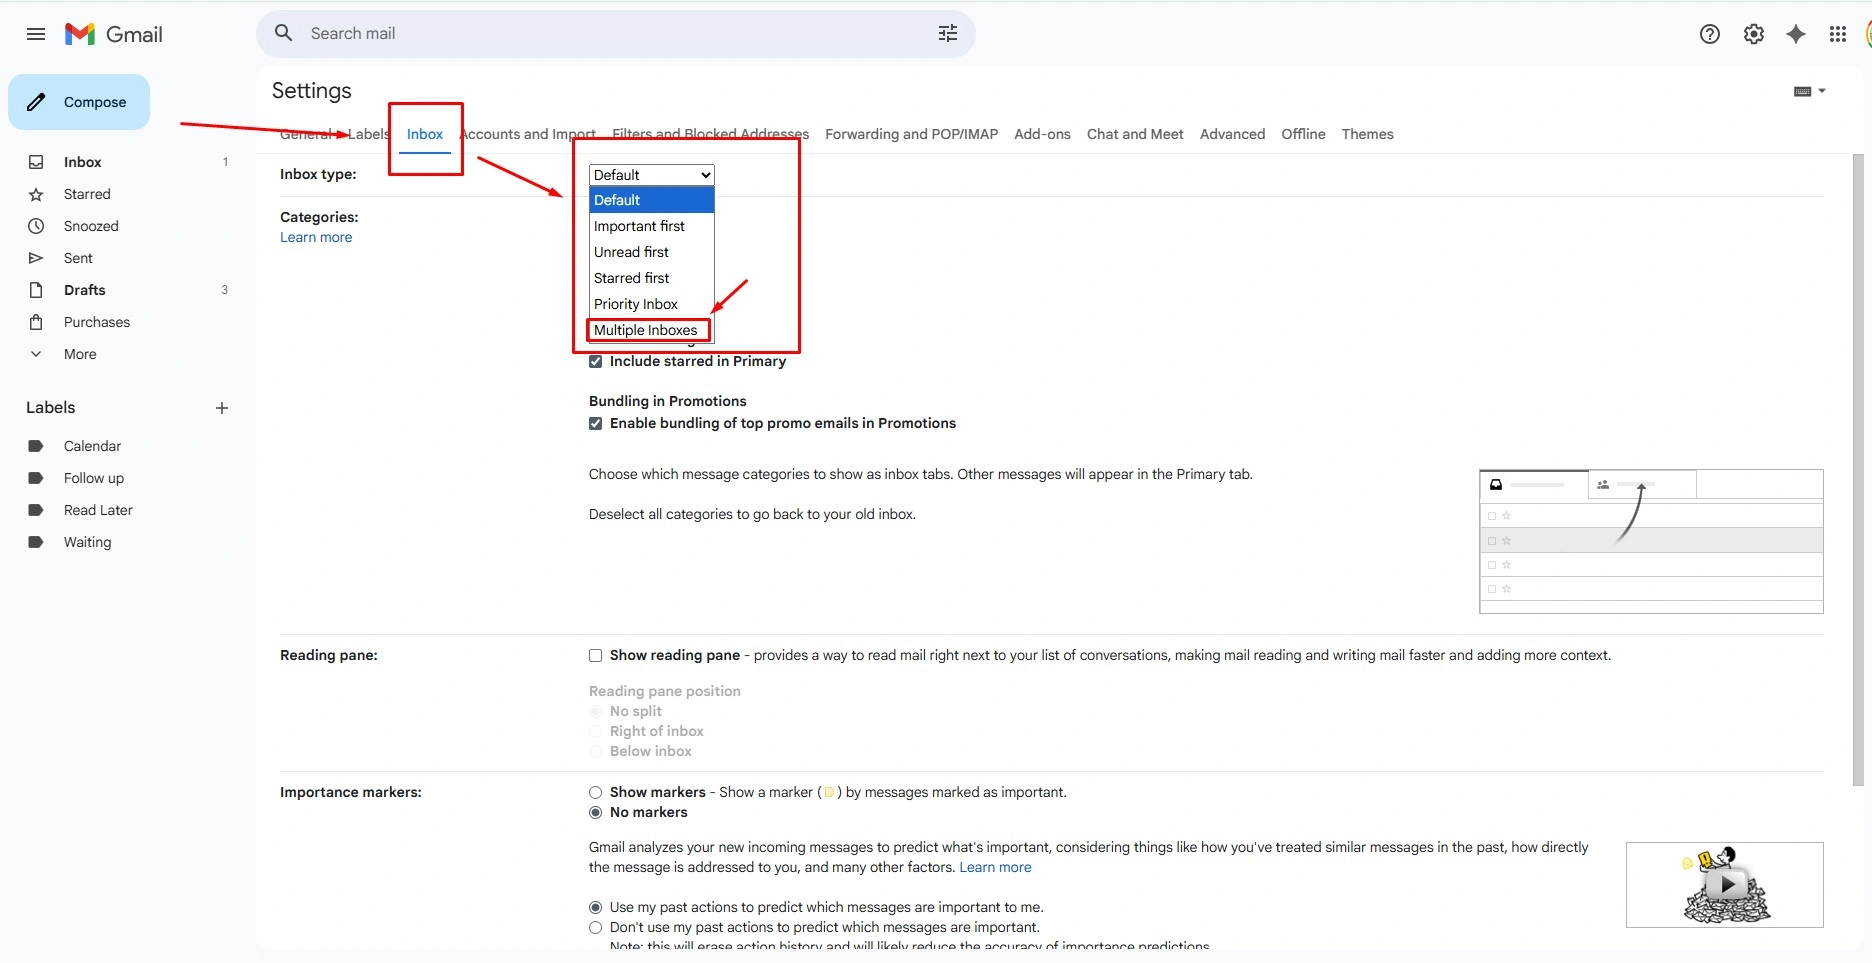Click the Snoozed clock icon
Screen dimensions: 1872x963
[x=36, y=226]
